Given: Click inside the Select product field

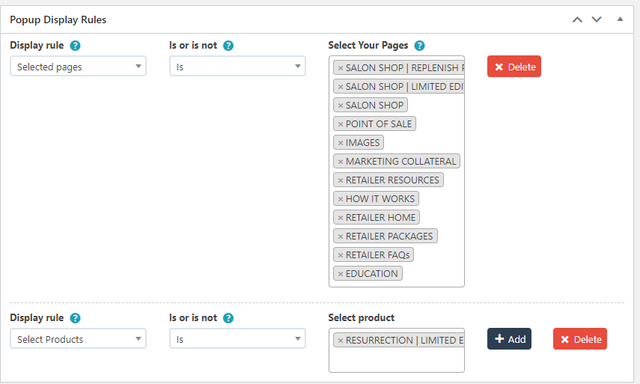Looking at the screenshot, I should tap(396, 359).
